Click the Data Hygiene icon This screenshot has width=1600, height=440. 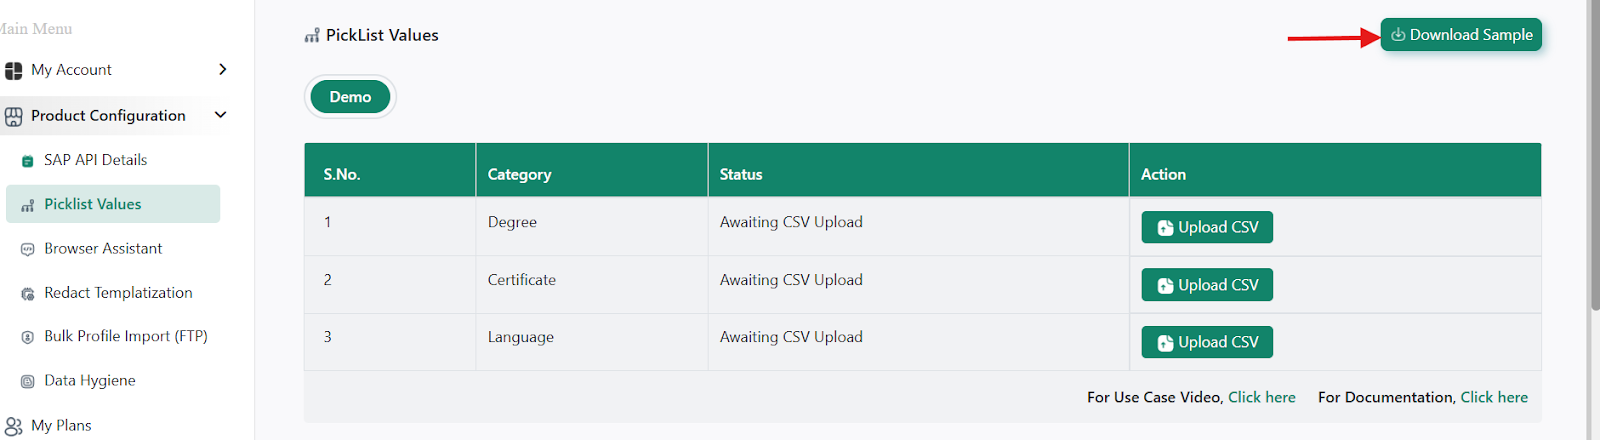pyautogui.click(x=28, y=381)
